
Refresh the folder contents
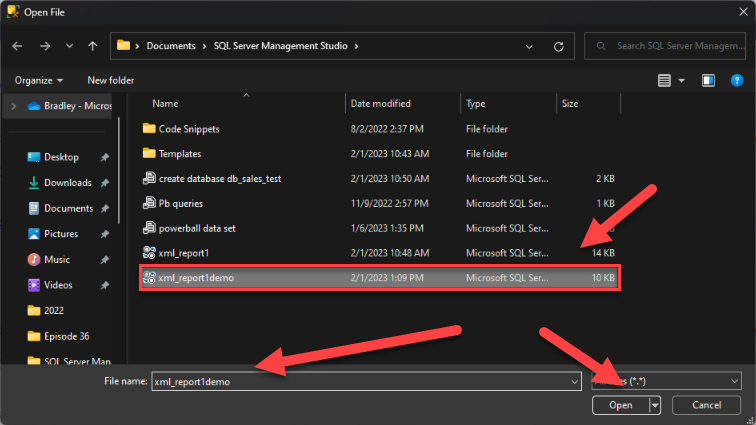point(559,46)
